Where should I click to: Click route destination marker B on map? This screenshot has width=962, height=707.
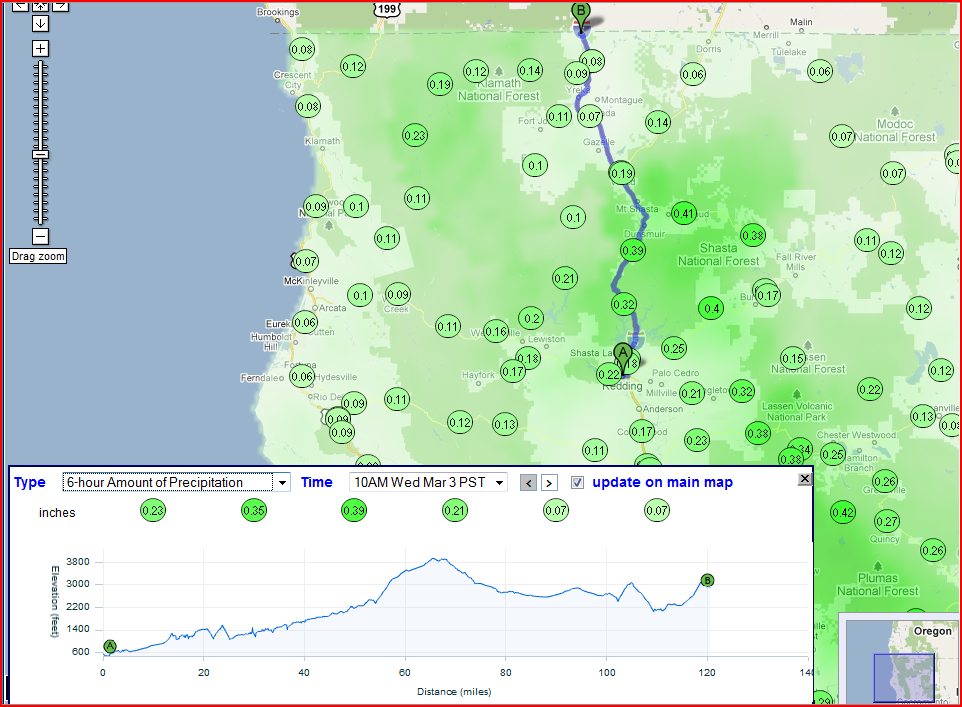(580, 14)
